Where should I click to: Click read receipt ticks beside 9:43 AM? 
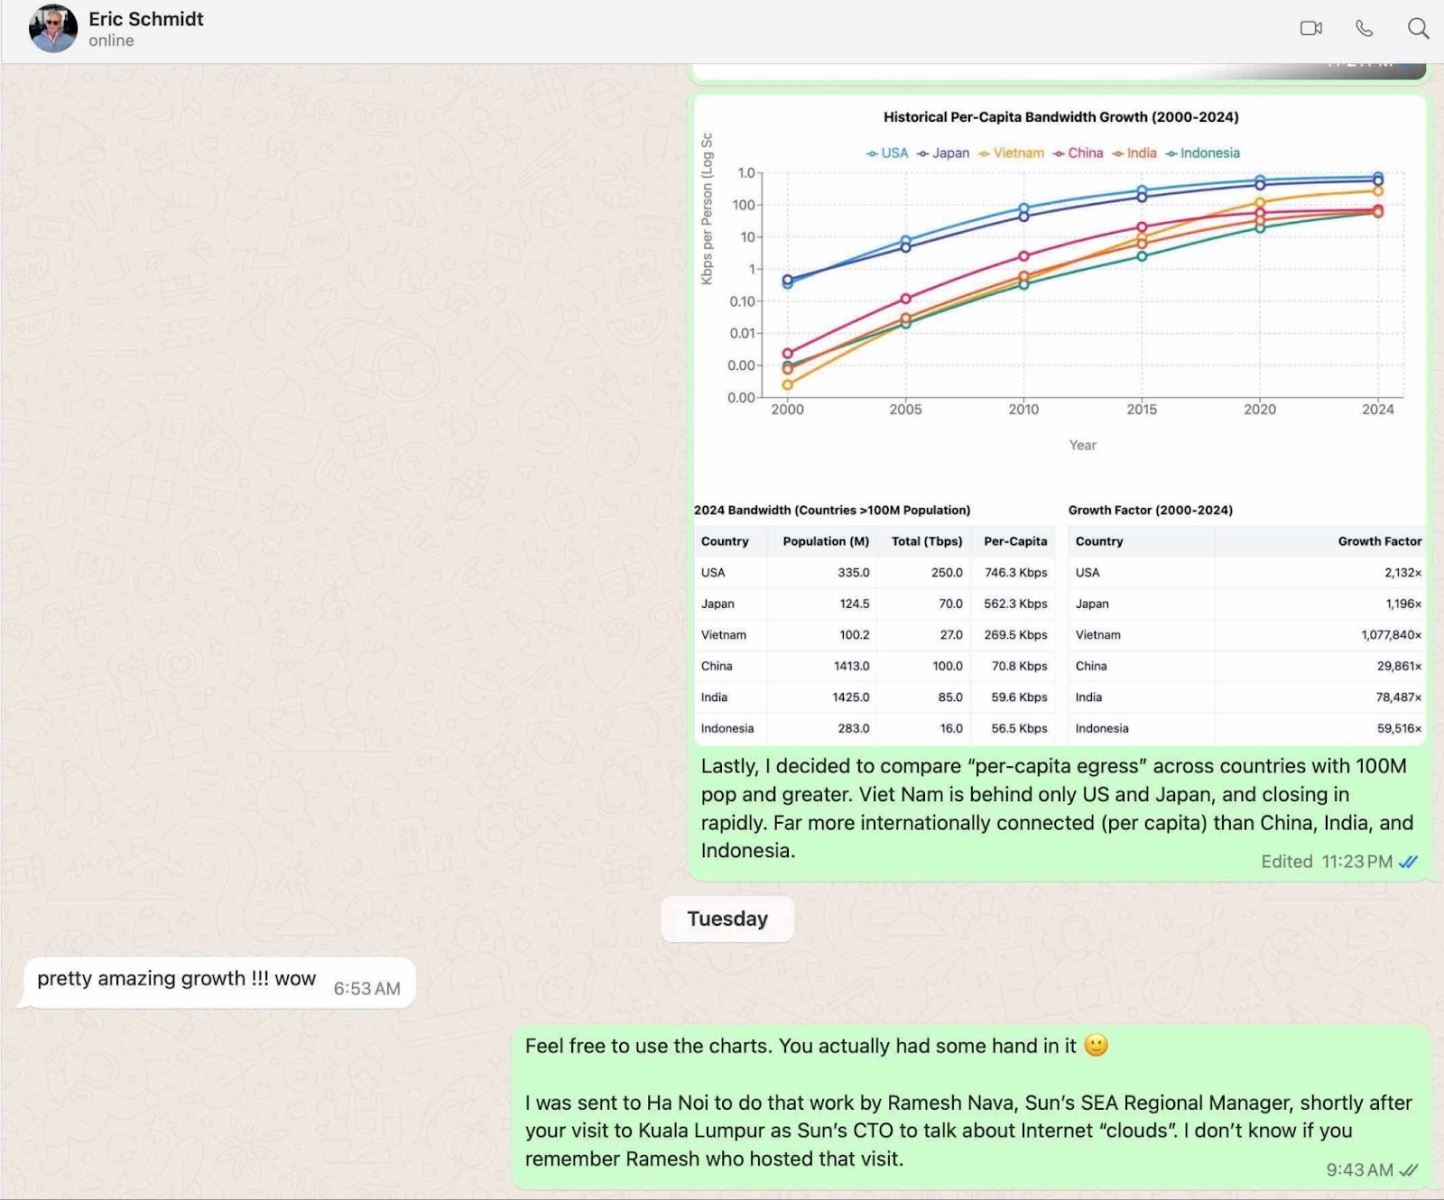1409,1170
